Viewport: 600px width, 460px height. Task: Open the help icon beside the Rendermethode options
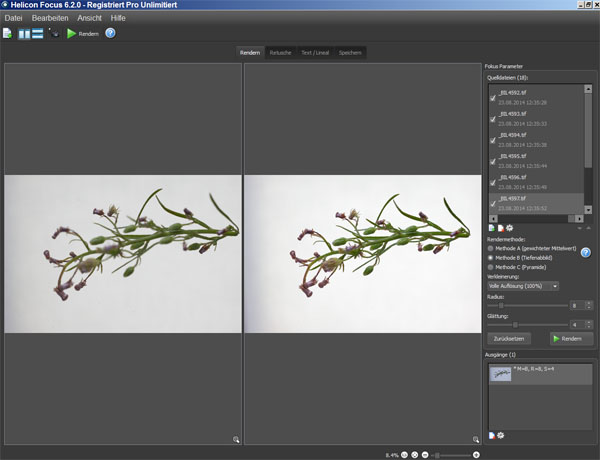tap(586, 254)
